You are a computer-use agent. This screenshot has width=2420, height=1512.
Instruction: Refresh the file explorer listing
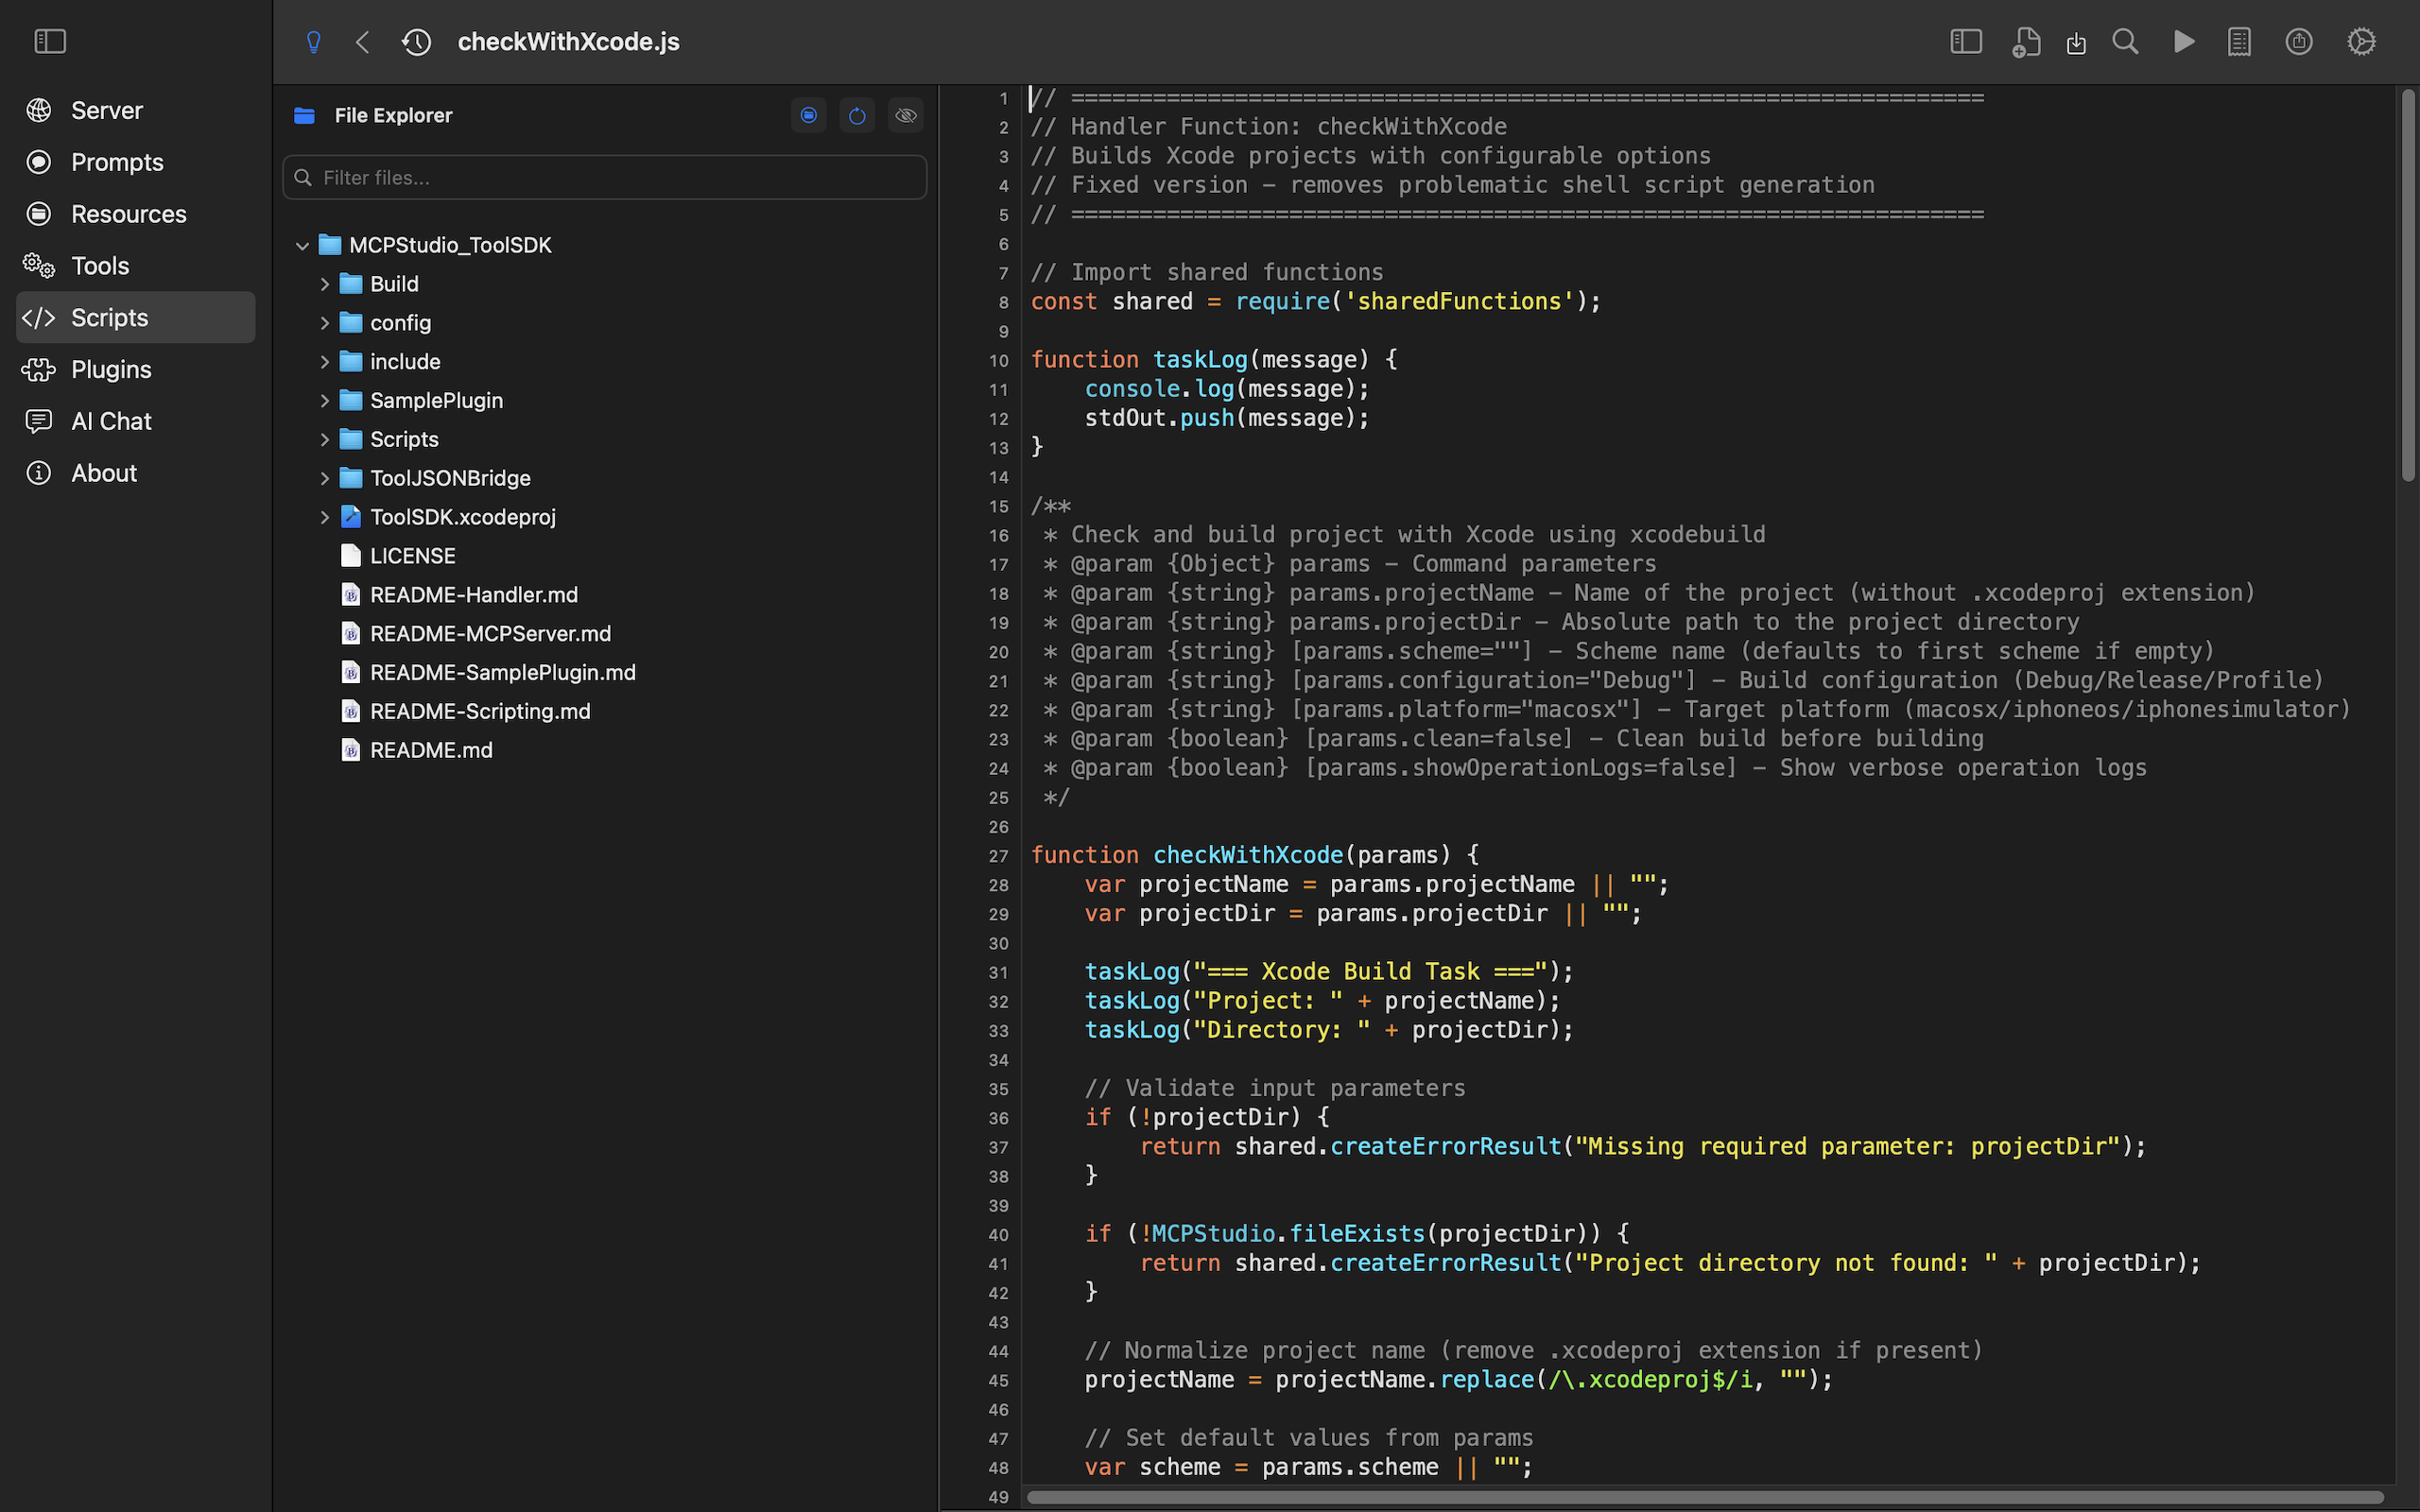(x=857, y=116)
